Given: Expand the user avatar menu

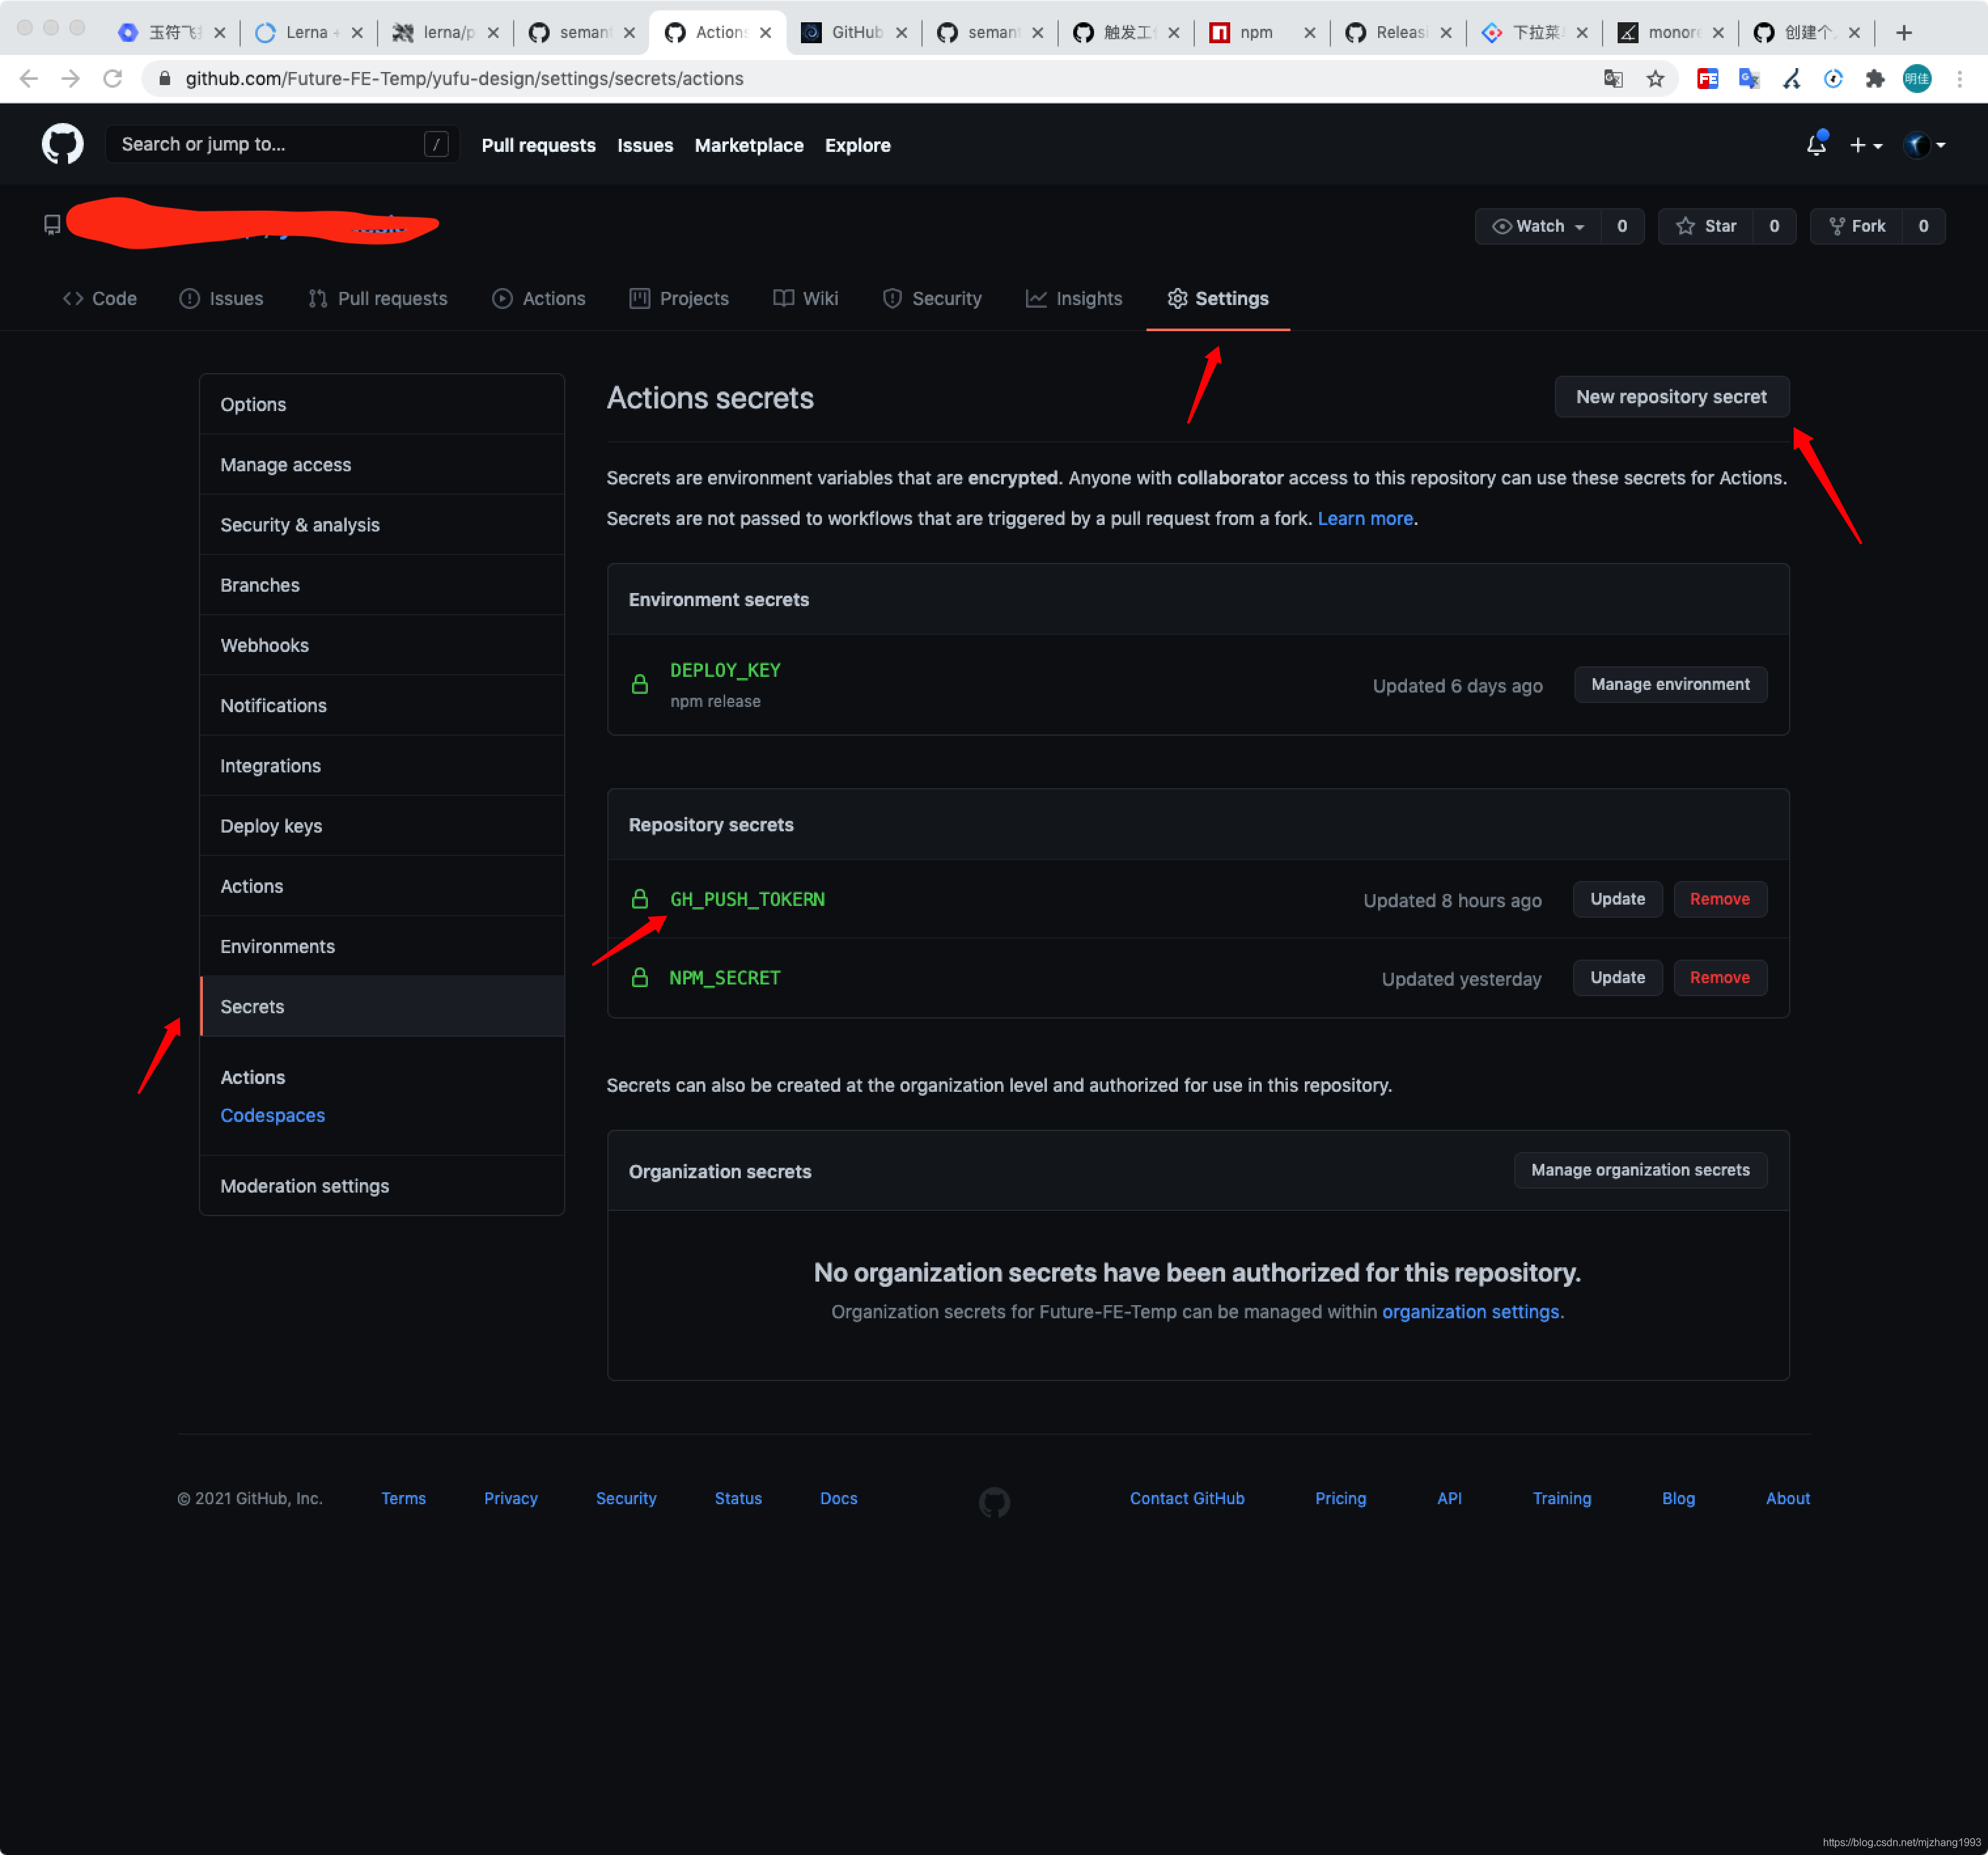Looking at the screenshot, I should [1924, 145].
